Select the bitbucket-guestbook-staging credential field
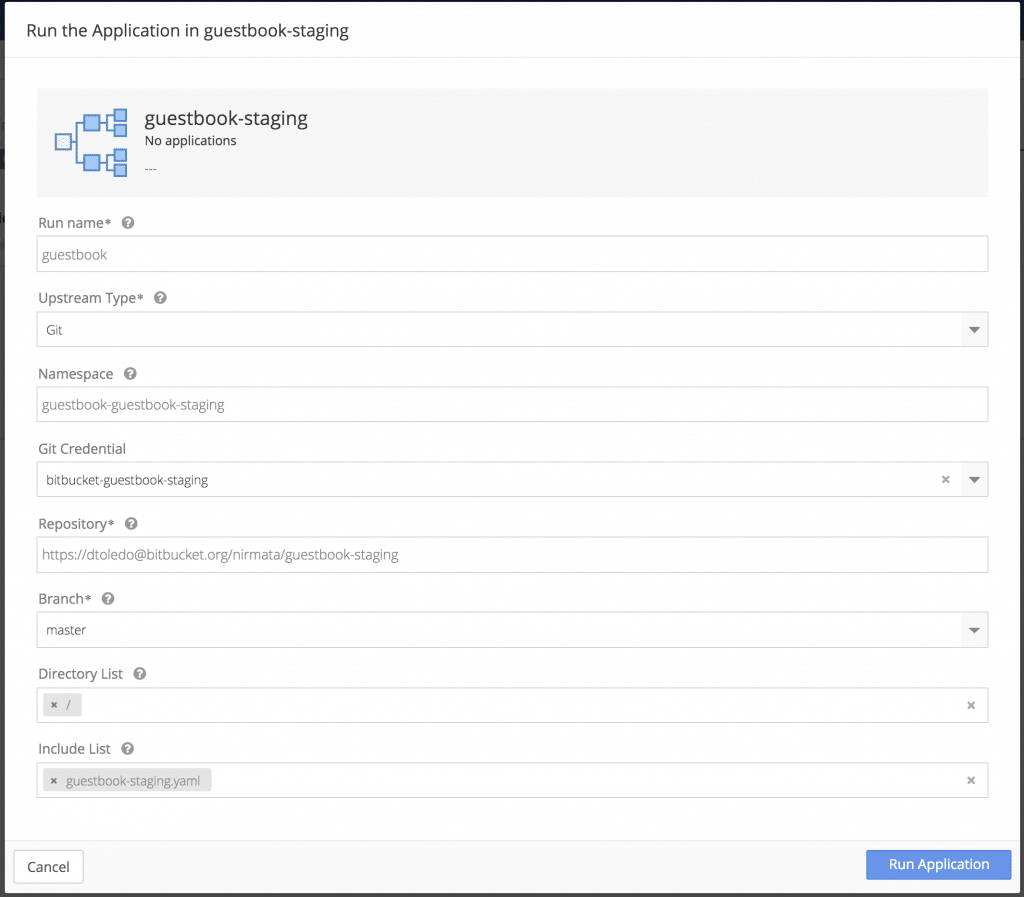Screen dimensions: 1024x897 point(512,480)
